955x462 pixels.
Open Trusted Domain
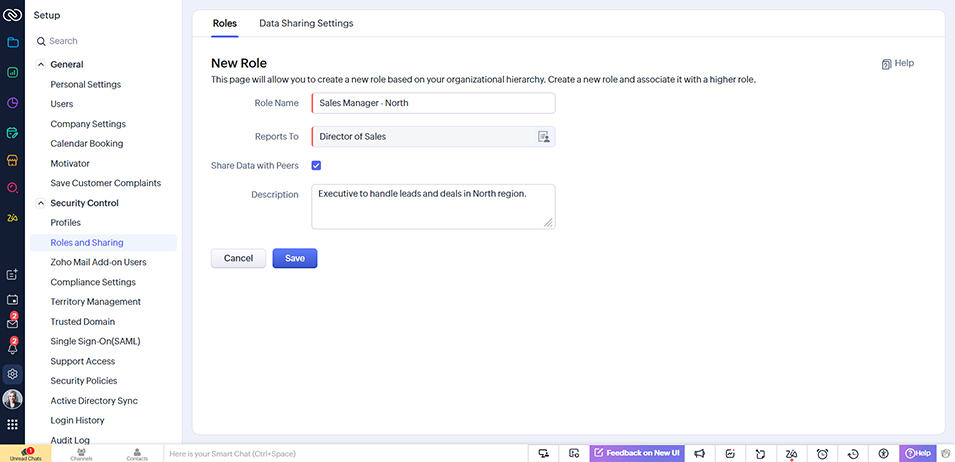click(x=83, y=321)
